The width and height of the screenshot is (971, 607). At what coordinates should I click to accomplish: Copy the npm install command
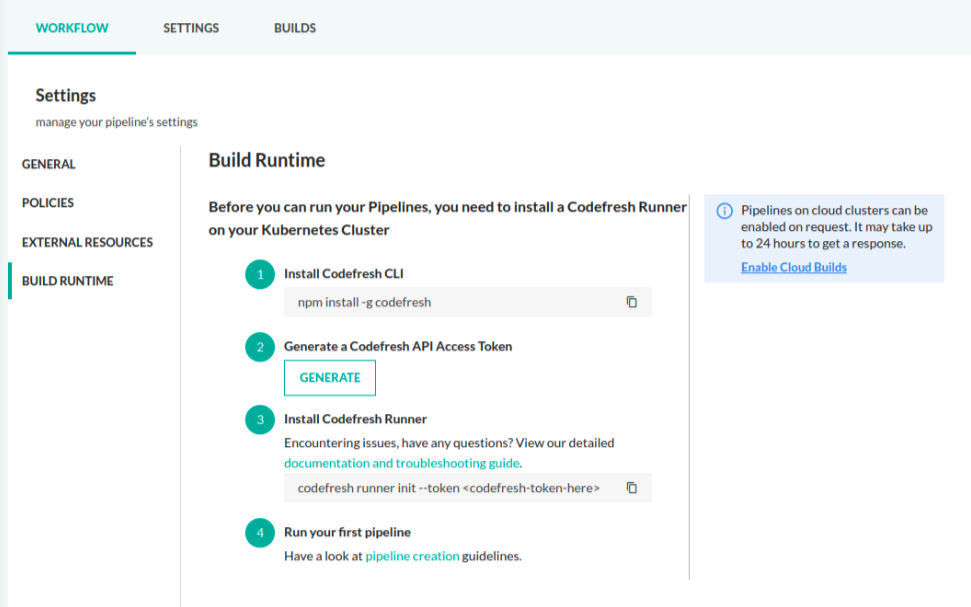click(632, 302)
